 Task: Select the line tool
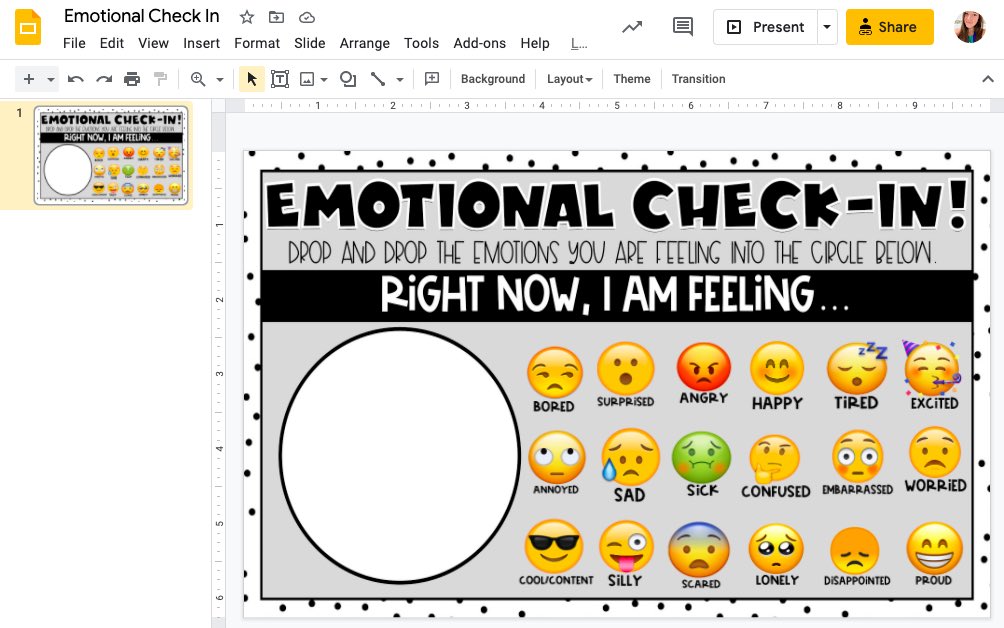click(x=378, y=79)
